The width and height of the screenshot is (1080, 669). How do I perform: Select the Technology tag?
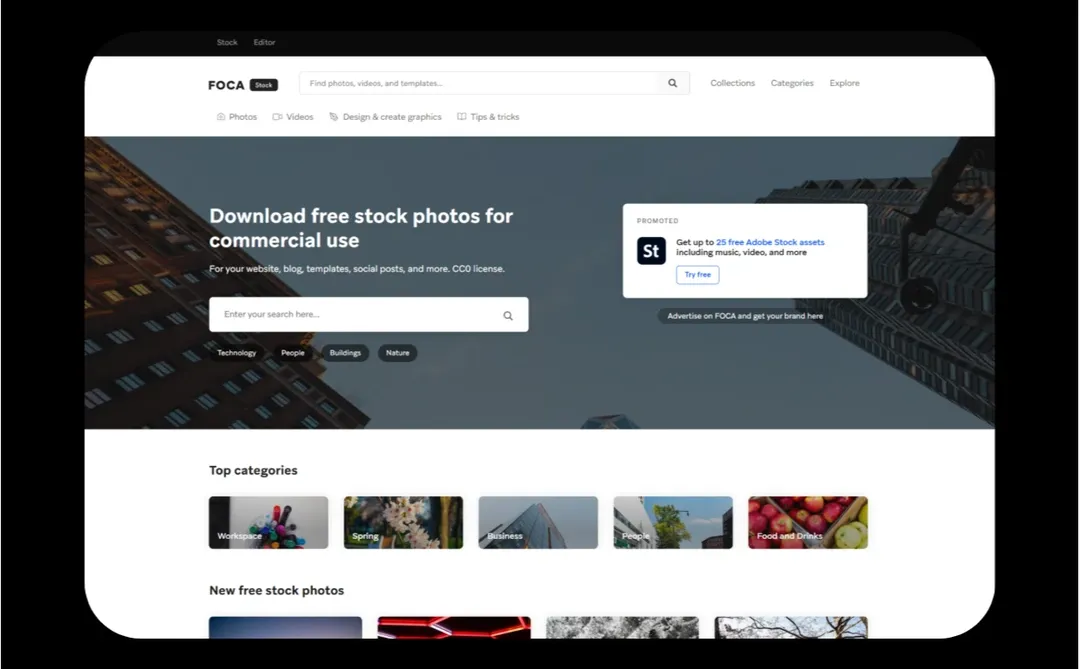coord(236,353)
